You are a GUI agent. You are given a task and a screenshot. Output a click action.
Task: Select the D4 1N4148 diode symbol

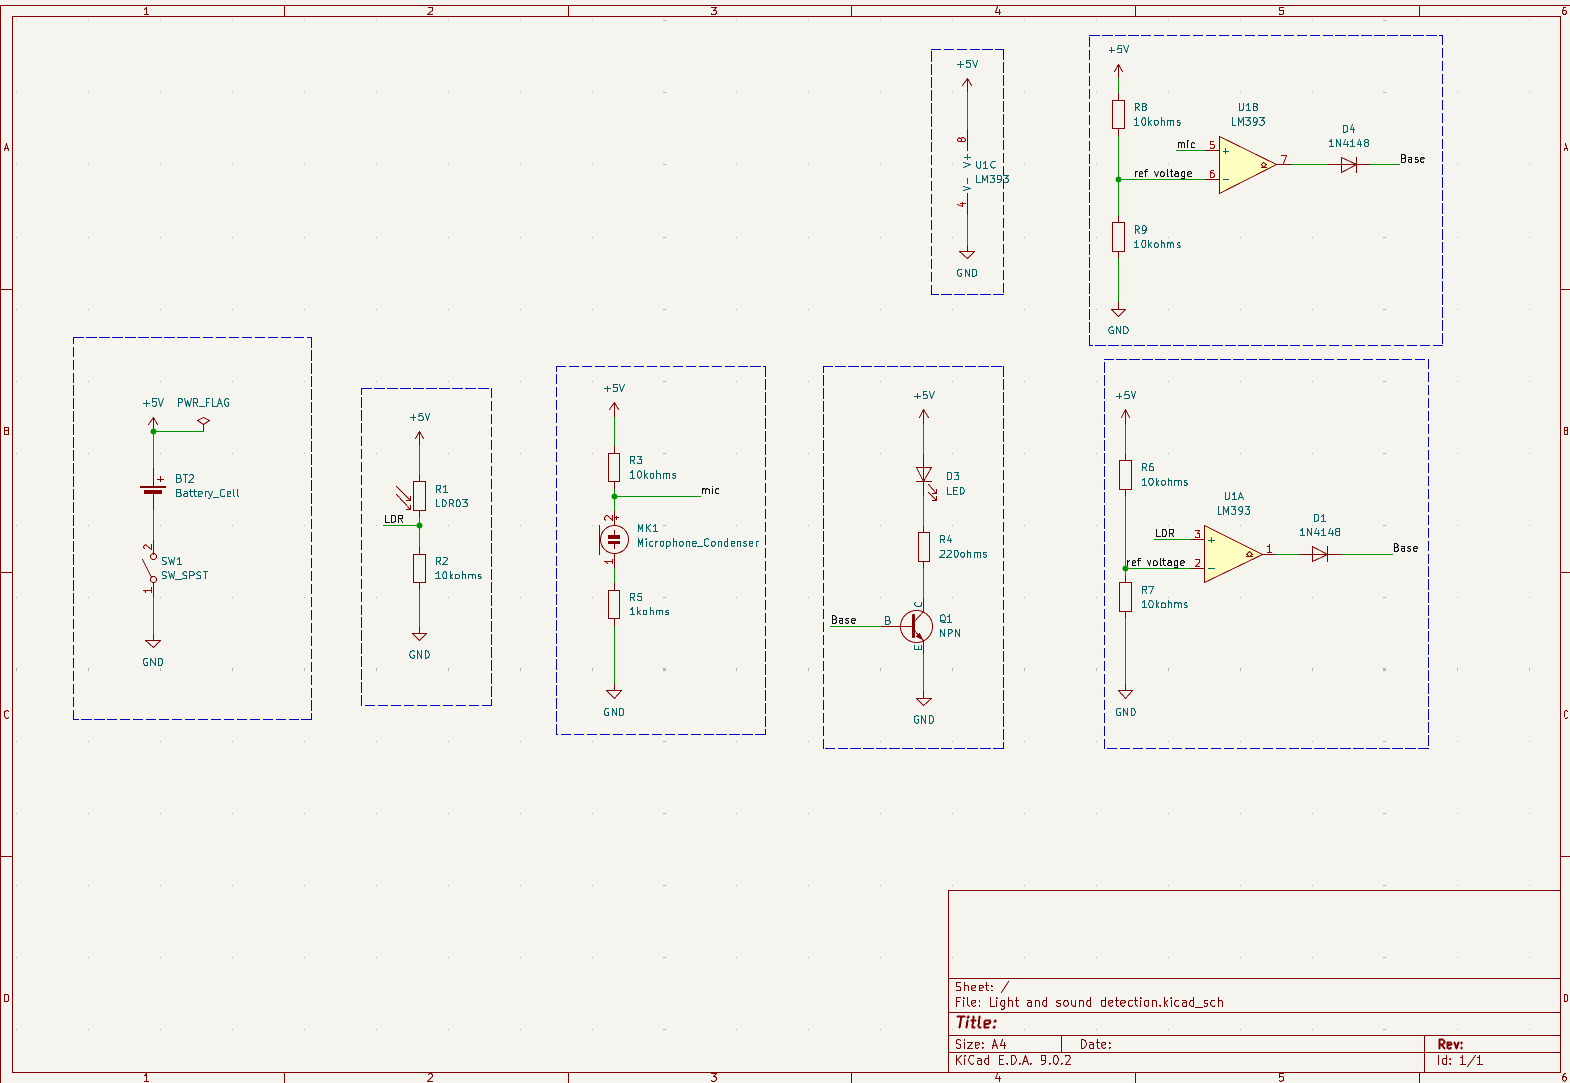coord(1348,165)
